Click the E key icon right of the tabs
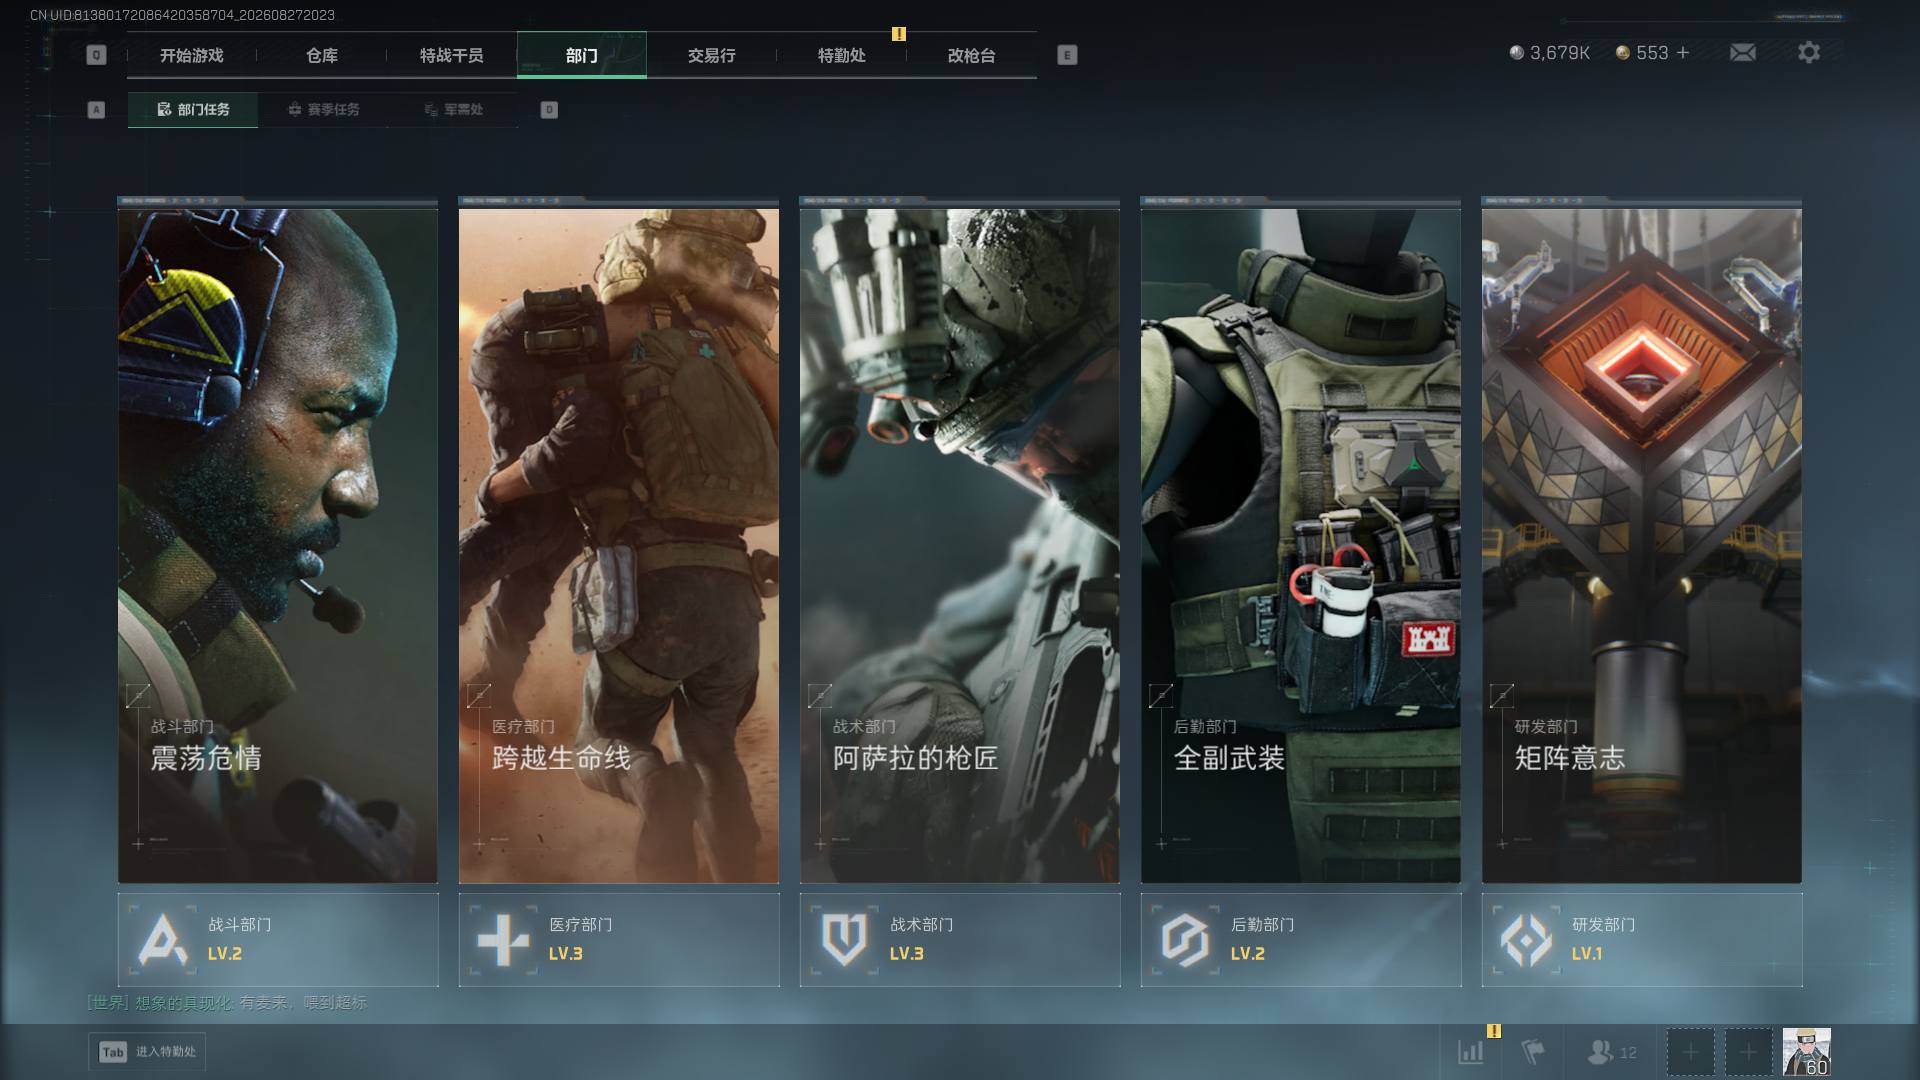This screenshot has width=1920, height=1080. tap(1067, 55)
